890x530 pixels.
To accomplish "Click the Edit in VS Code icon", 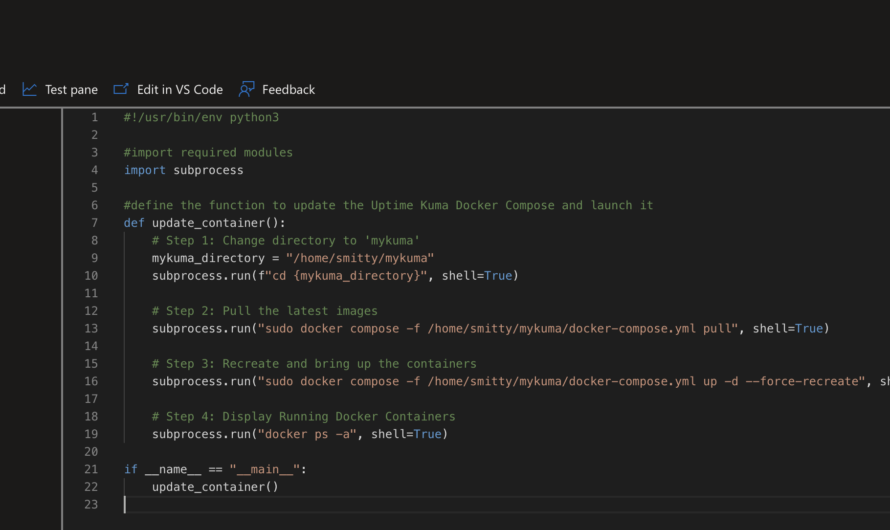I will pos(121,89).
